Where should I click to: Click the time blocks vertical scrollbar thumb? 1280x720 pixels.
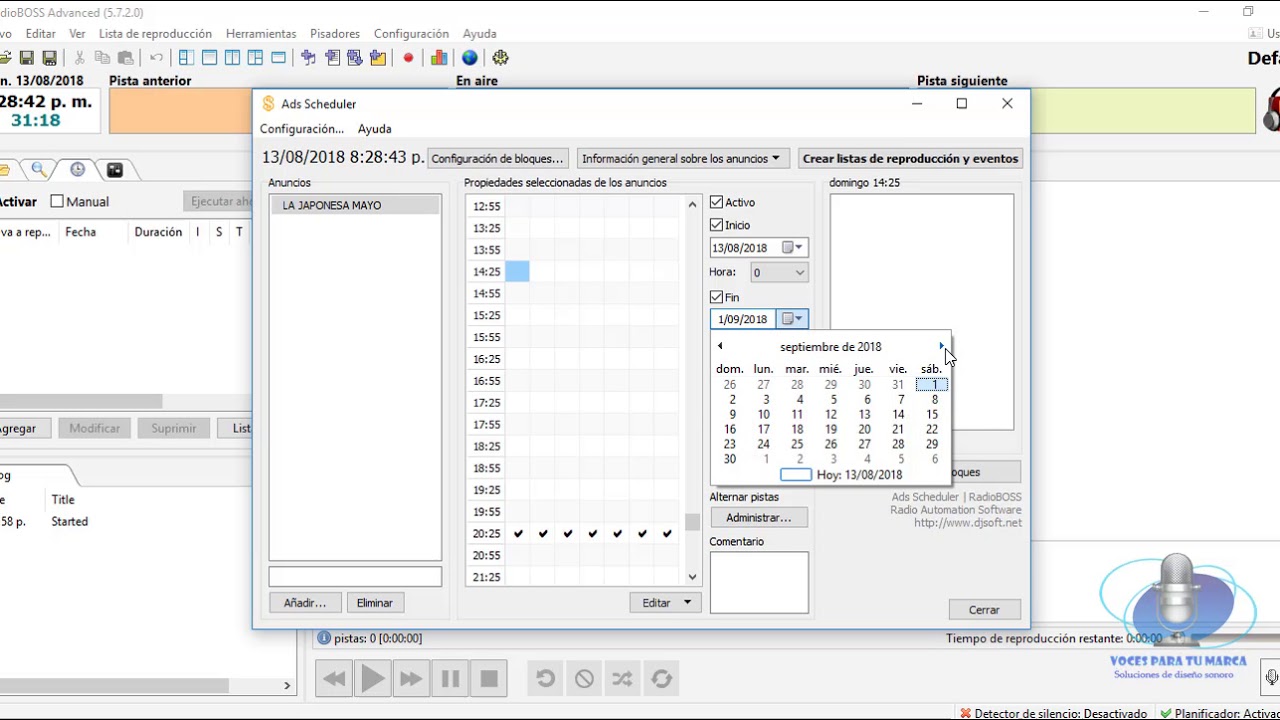tap(692, 523)
